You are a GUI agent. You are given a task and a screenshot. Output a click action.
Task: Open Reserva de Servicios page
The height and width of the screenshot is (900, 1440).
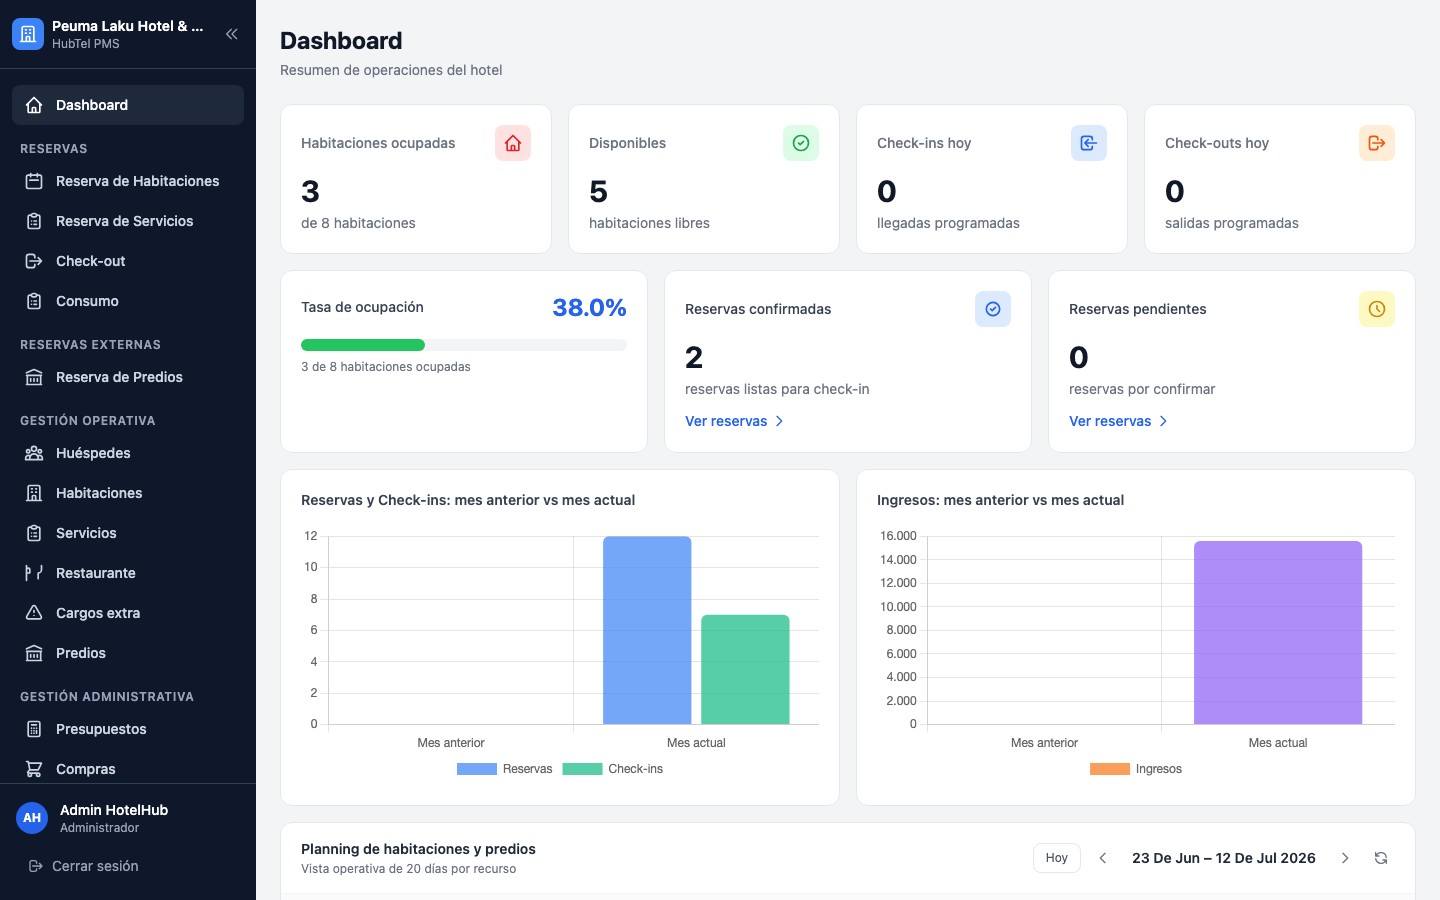click(128, 221)
